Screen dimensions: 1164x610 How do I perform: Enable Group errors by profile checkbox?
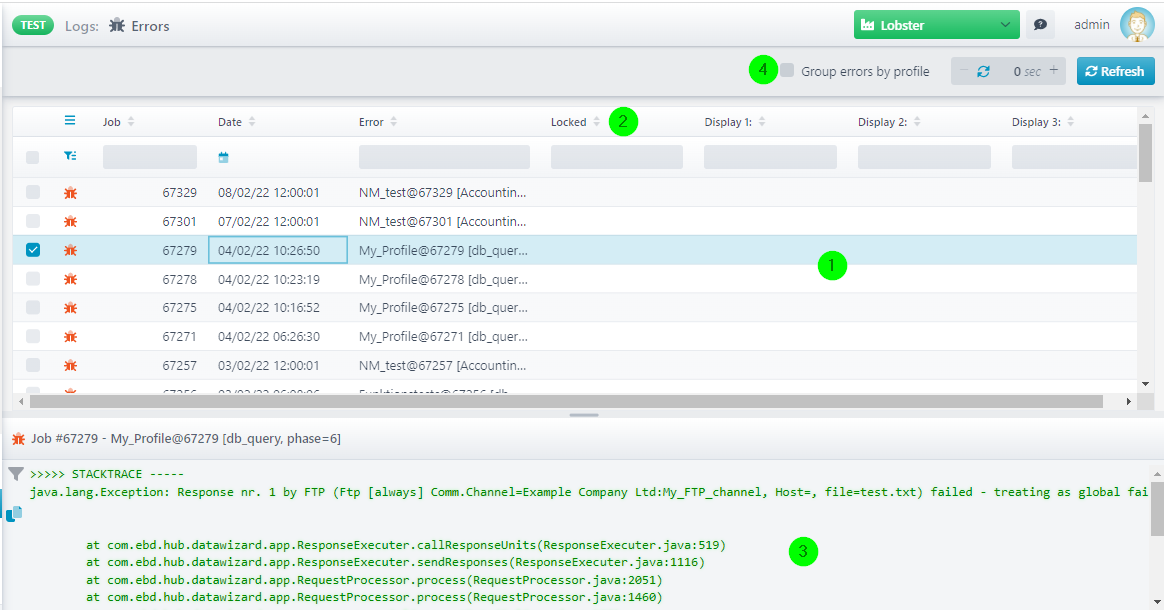[788, 70]
